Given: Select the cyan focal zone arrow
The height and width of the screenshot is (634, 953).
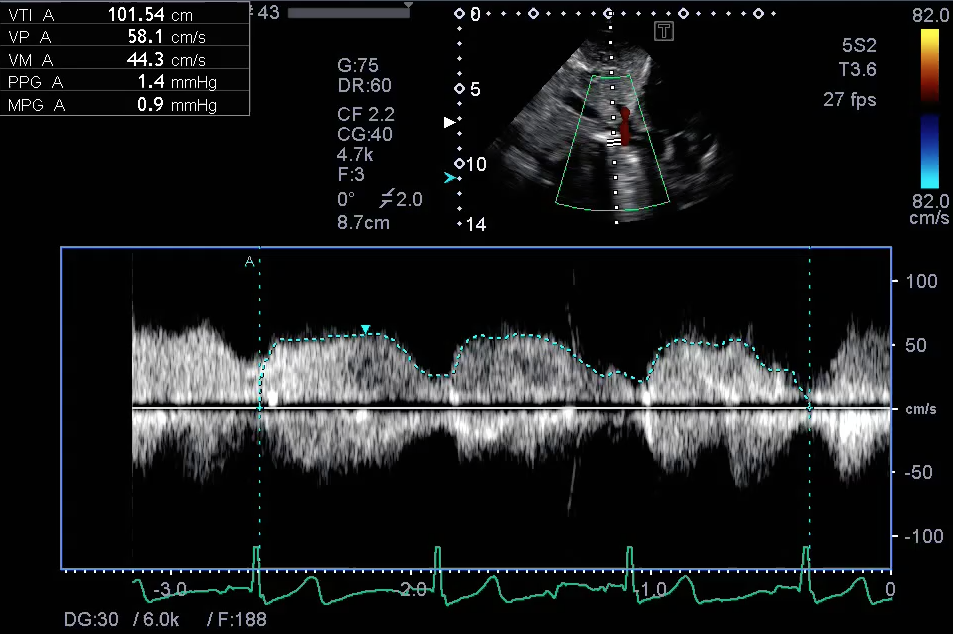Looking at the screenshot, I should pyautogui.click(x=449, y=177).
